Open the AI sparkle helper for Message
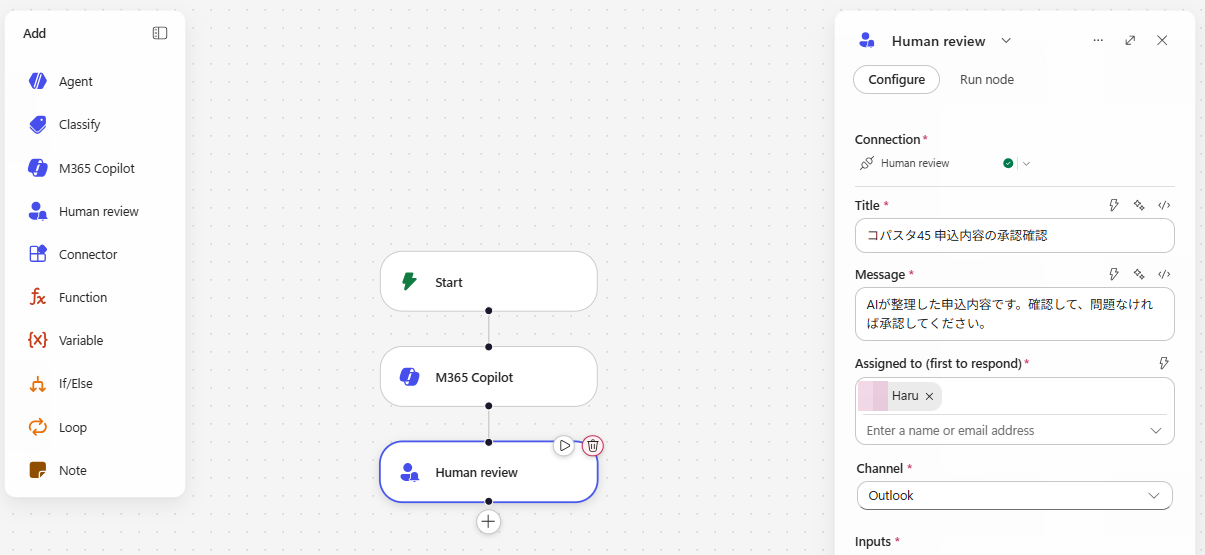 [x=1139, y=274]
